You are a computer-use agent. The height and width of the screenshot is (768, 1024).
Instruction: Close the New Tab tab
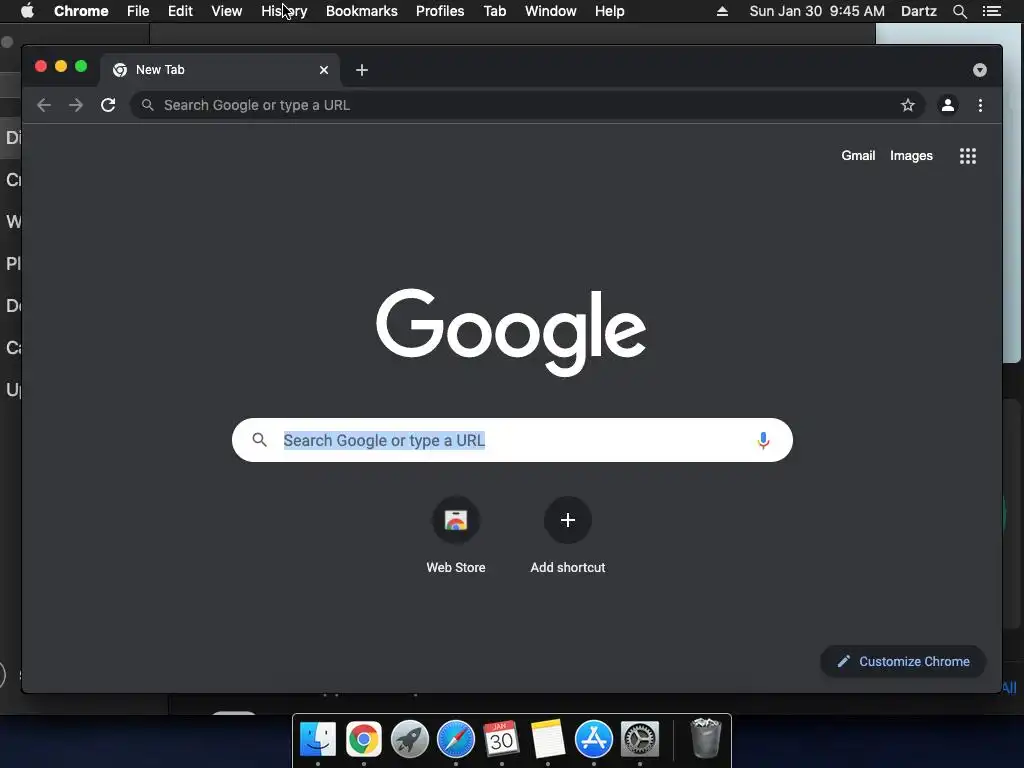tap(323, 70)
